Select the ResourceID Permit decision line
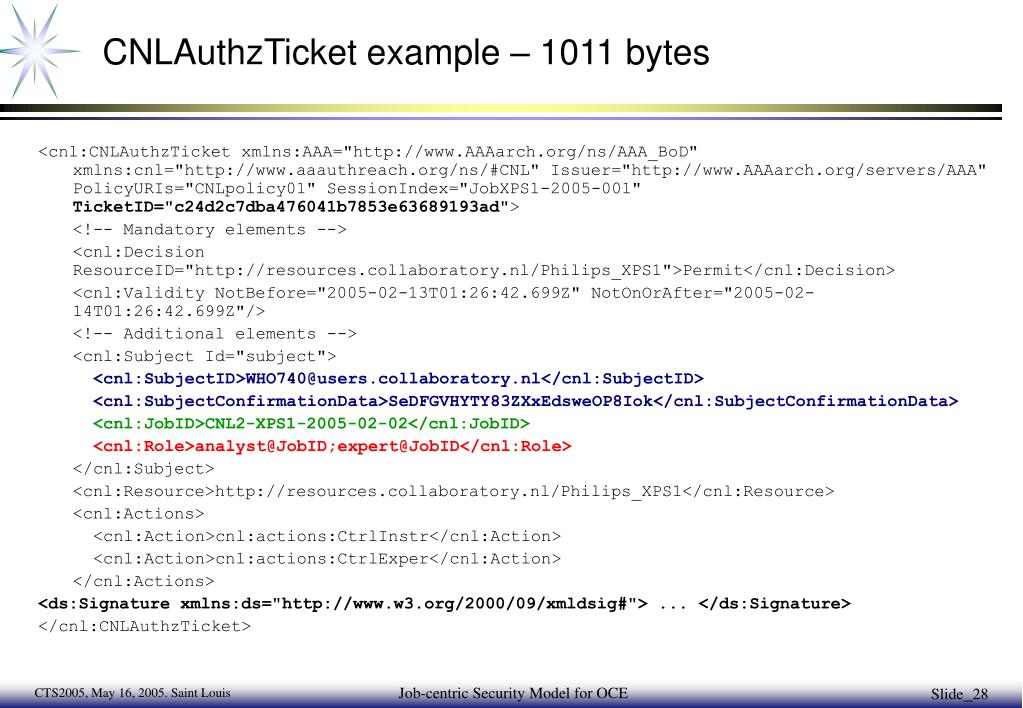This screenshot has height=708, width=1023. [x=483, y=270]
